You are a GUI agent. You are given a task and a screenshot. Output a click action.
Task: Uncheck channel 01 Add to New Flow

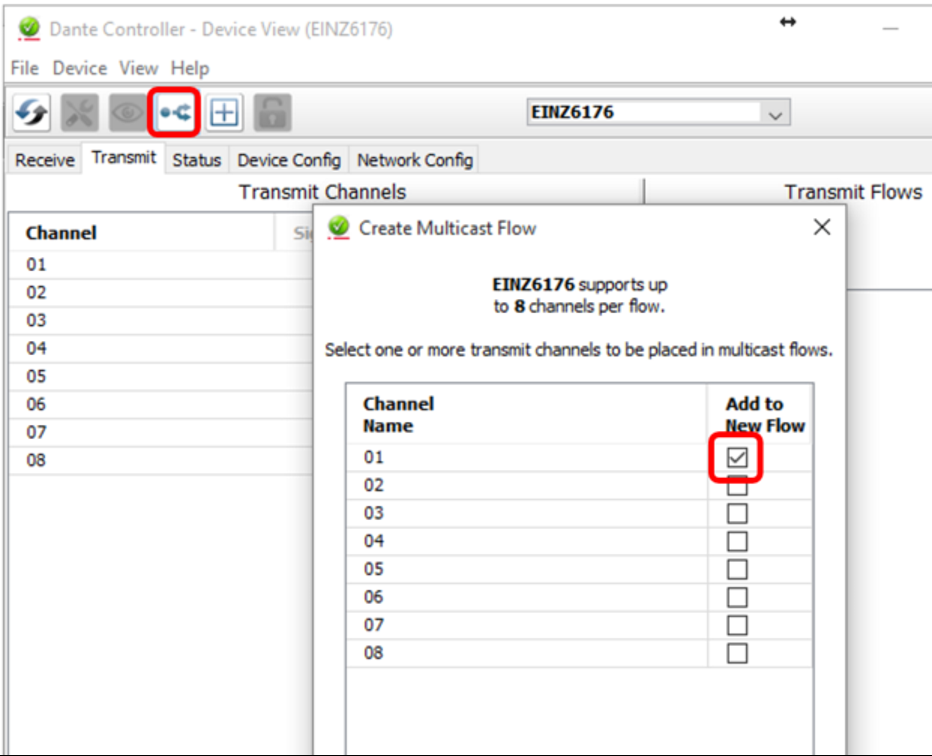737,457
